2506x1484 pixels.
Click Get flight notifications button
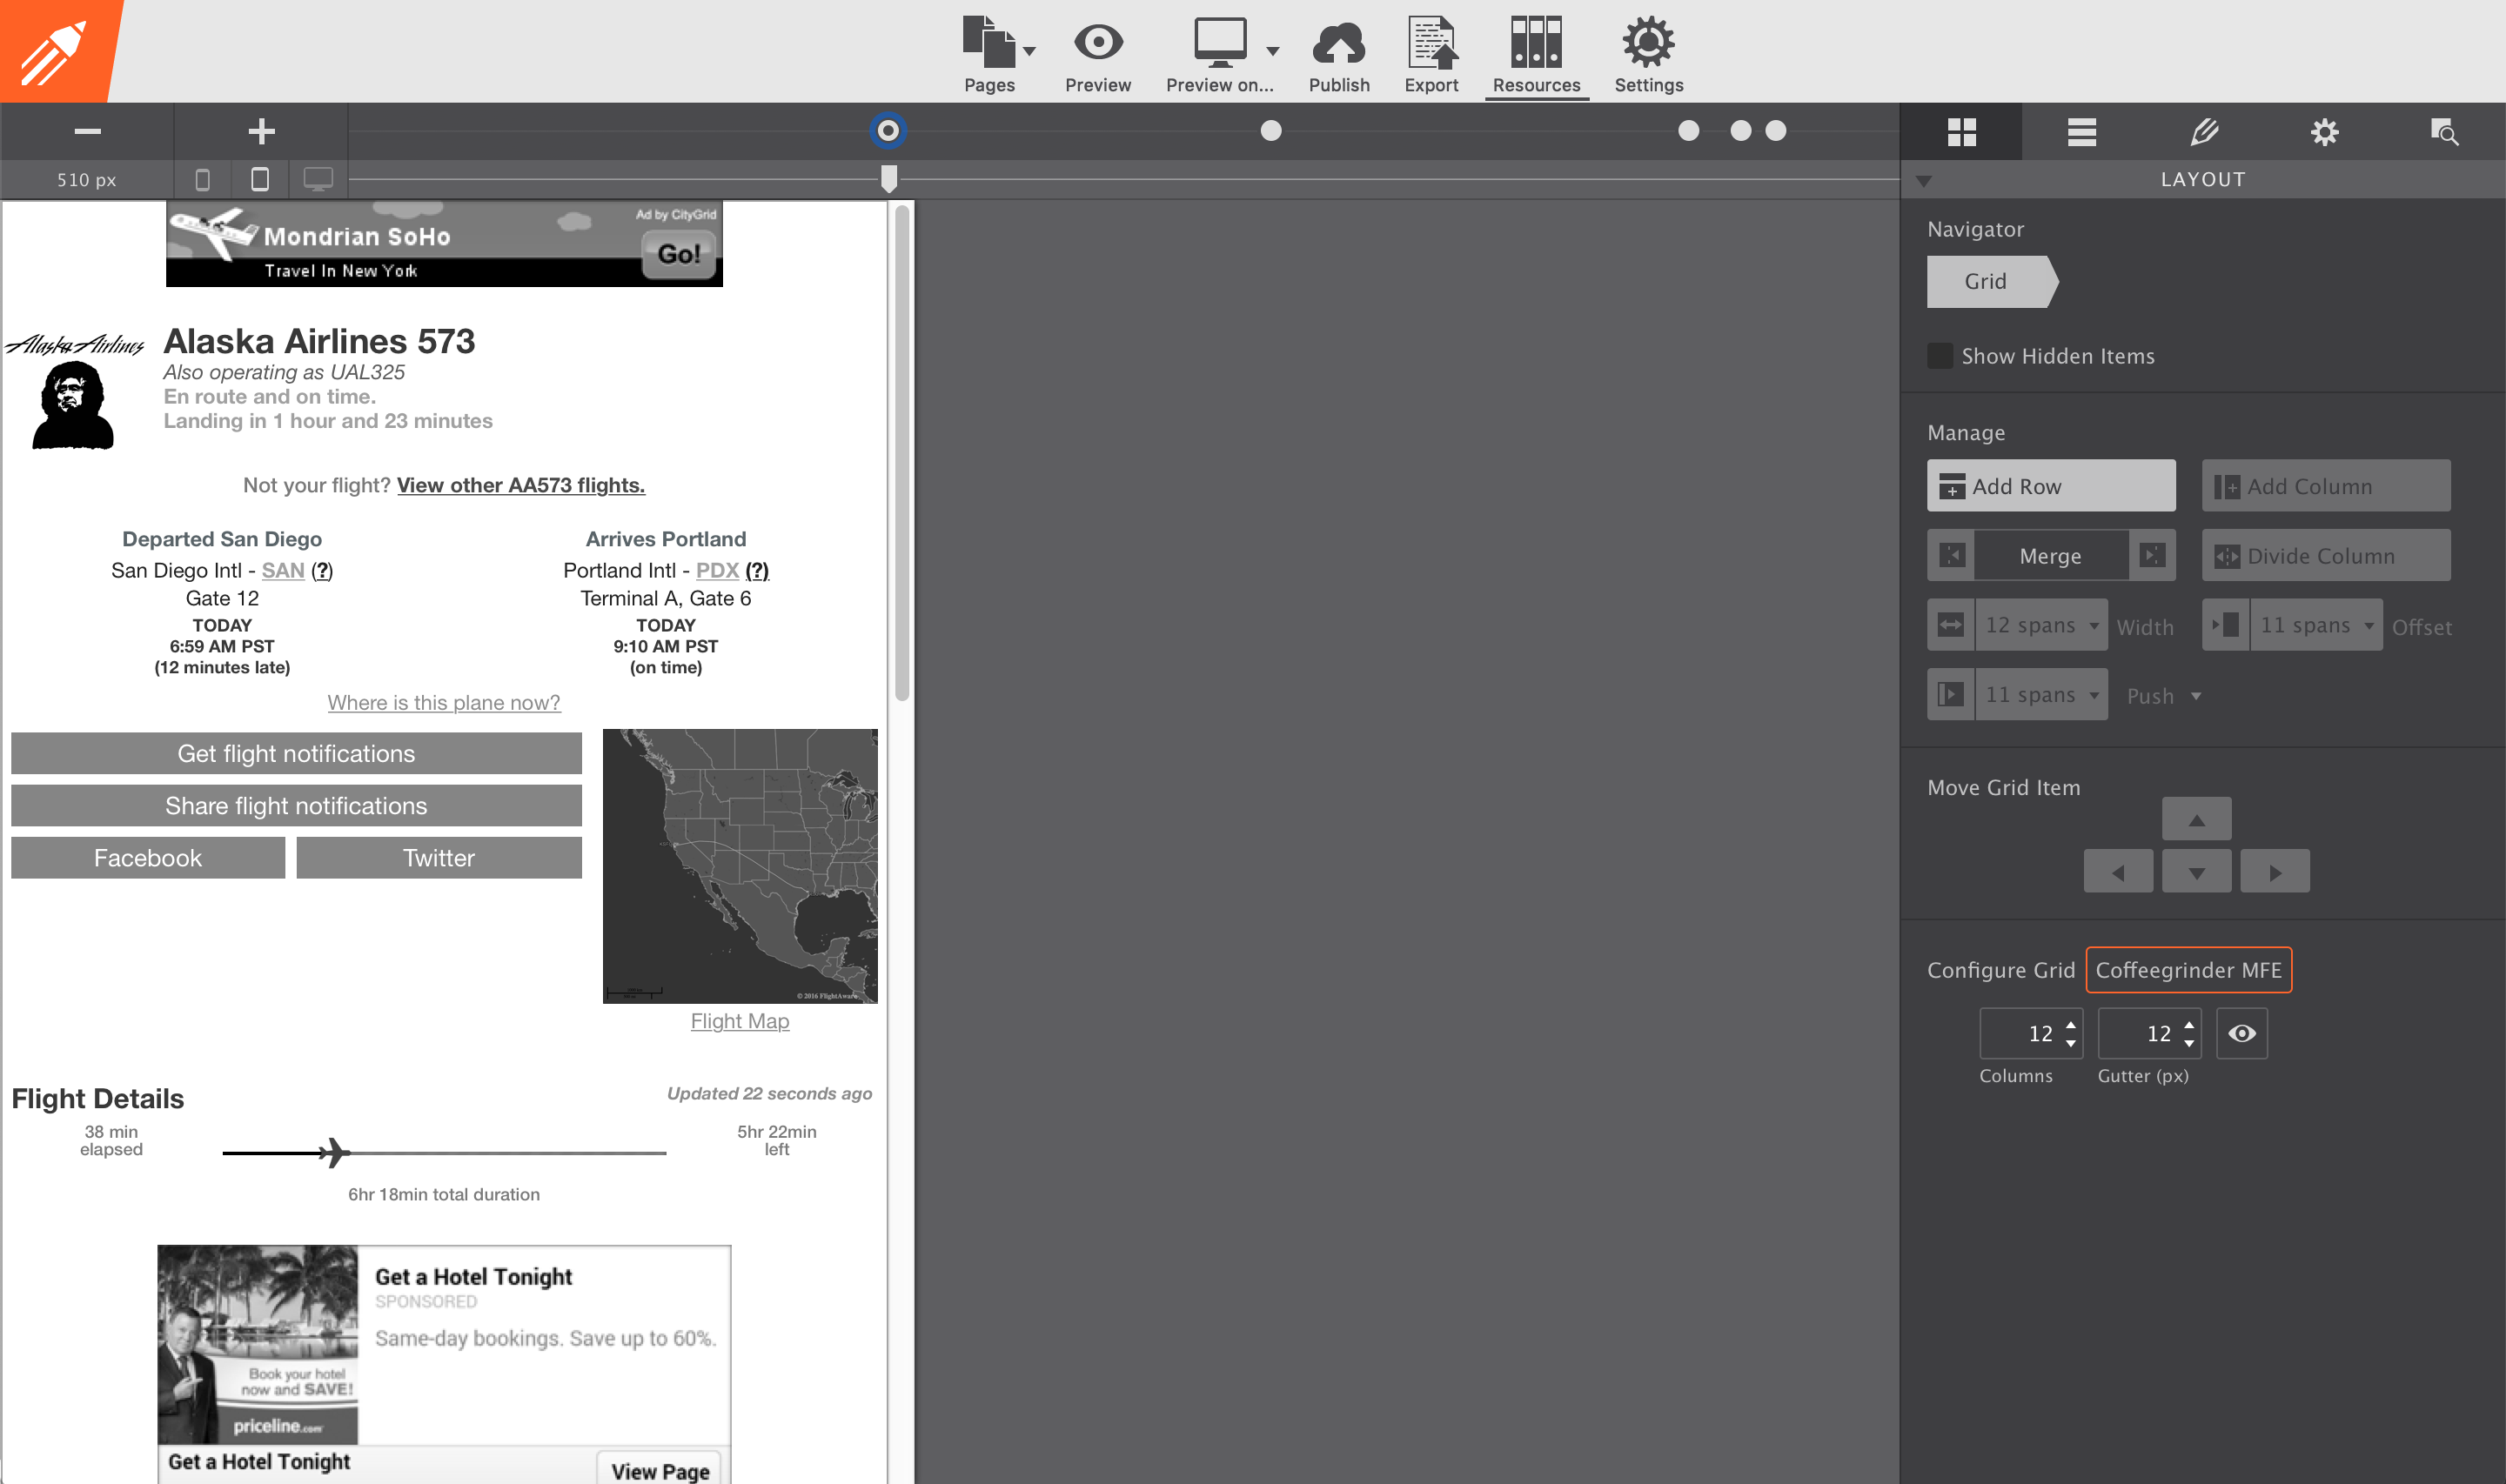[x=296, y=753]
